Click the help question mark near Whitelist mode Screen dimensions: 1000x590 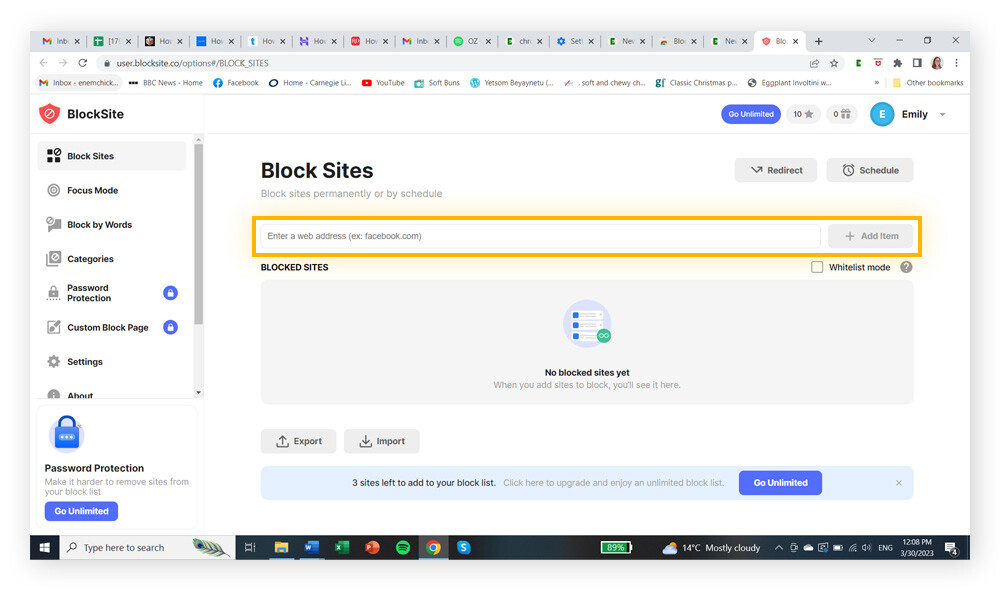click(x=906, y=267)
